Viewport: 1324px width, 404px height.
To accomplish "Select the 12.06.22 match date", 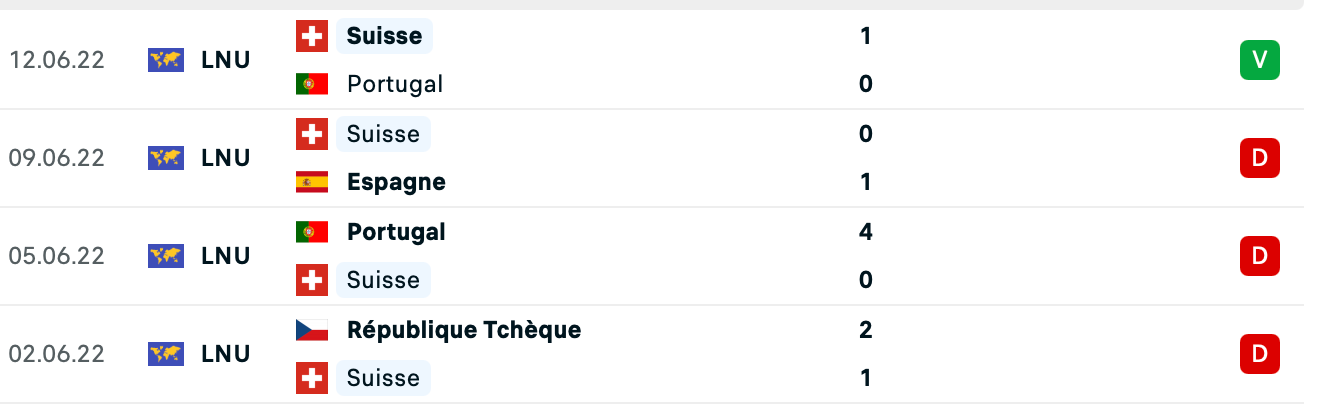I will pyautogui.click(x=57, y=60).
